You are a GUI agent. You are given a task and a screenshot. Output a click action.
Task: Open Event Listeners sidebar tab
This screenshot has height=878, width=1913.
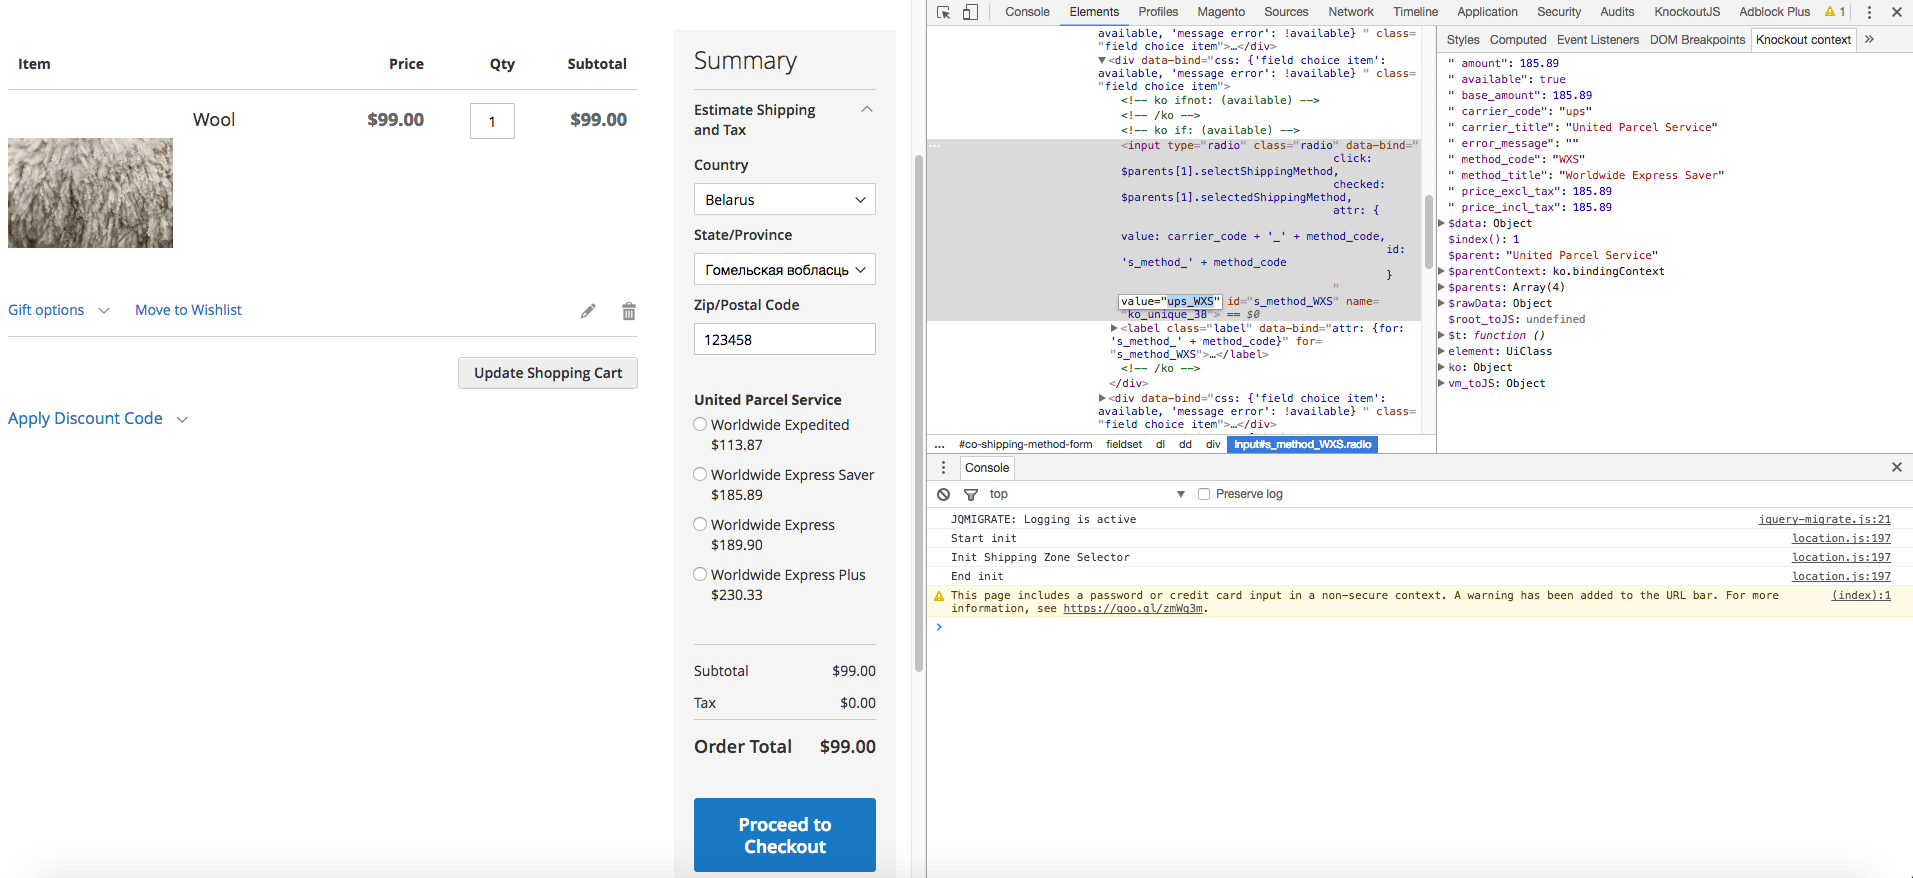pos(1598,40)
